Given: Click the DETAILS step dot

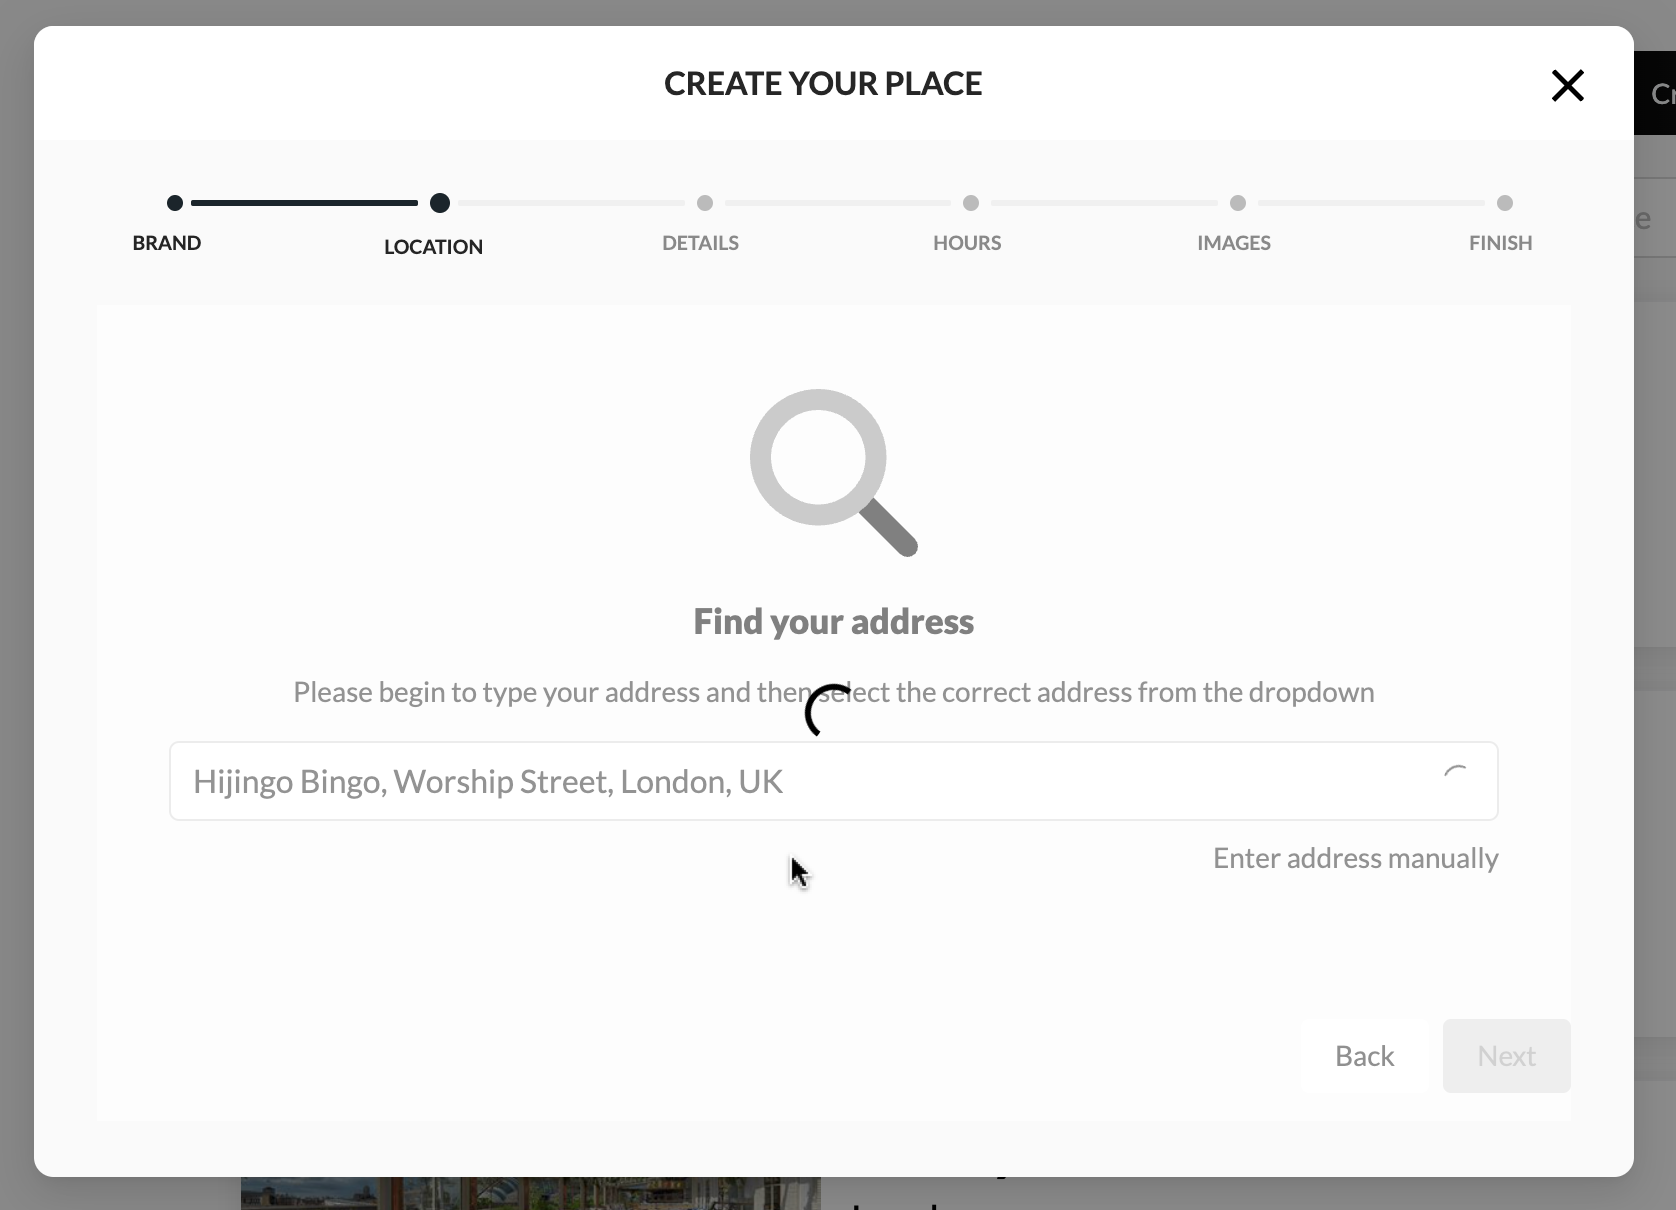Looking at the screenshot, I should [x=705, y=203].
